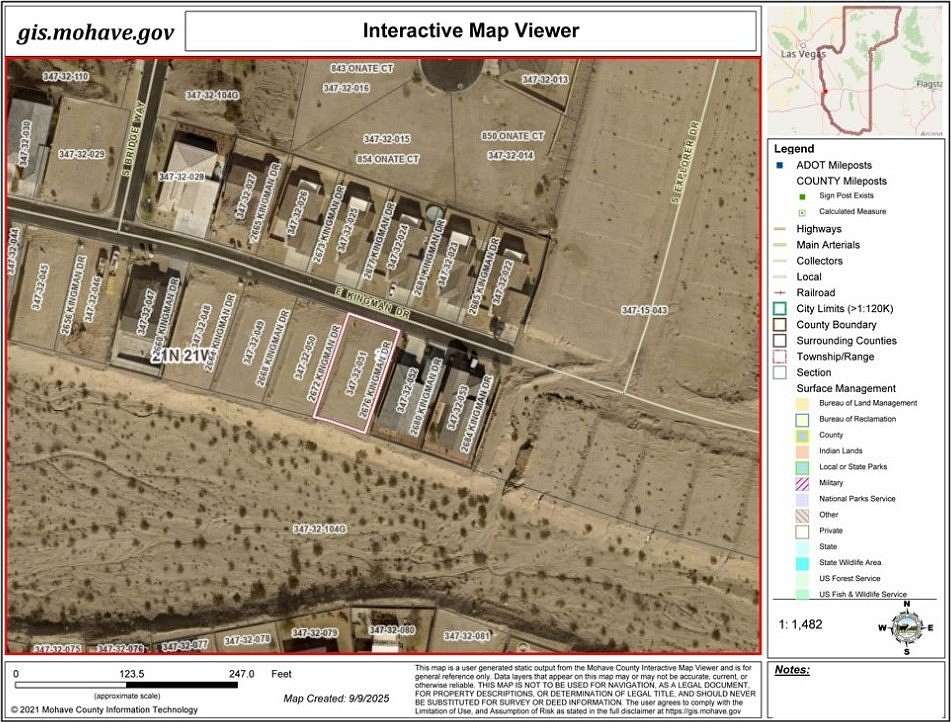Toggle the Township/Range dashed outline swatch
This screenshot has width=951, height=722.
[779, 355]
